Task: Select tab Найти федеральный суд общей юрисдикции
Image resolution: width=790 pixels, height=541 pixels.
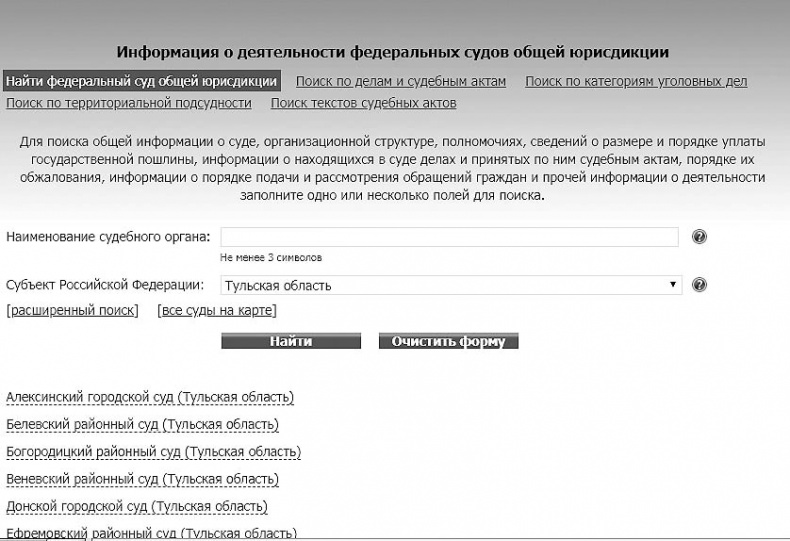Action: click(x=141, y=81)
